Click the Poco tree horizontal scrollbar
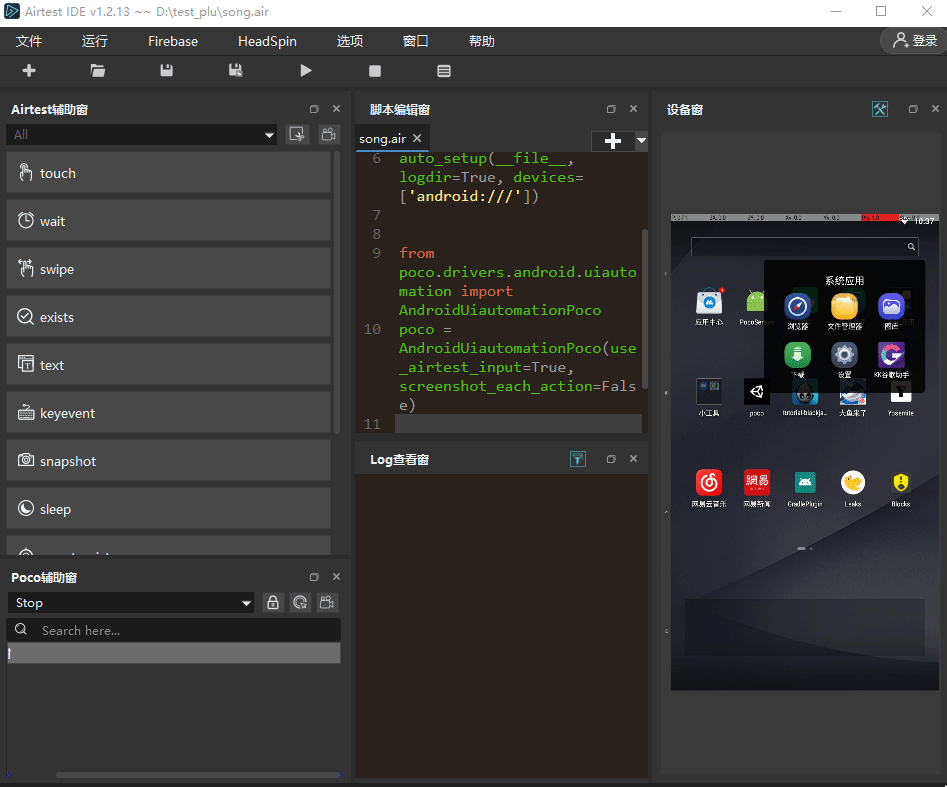 (x=198, y=774)
